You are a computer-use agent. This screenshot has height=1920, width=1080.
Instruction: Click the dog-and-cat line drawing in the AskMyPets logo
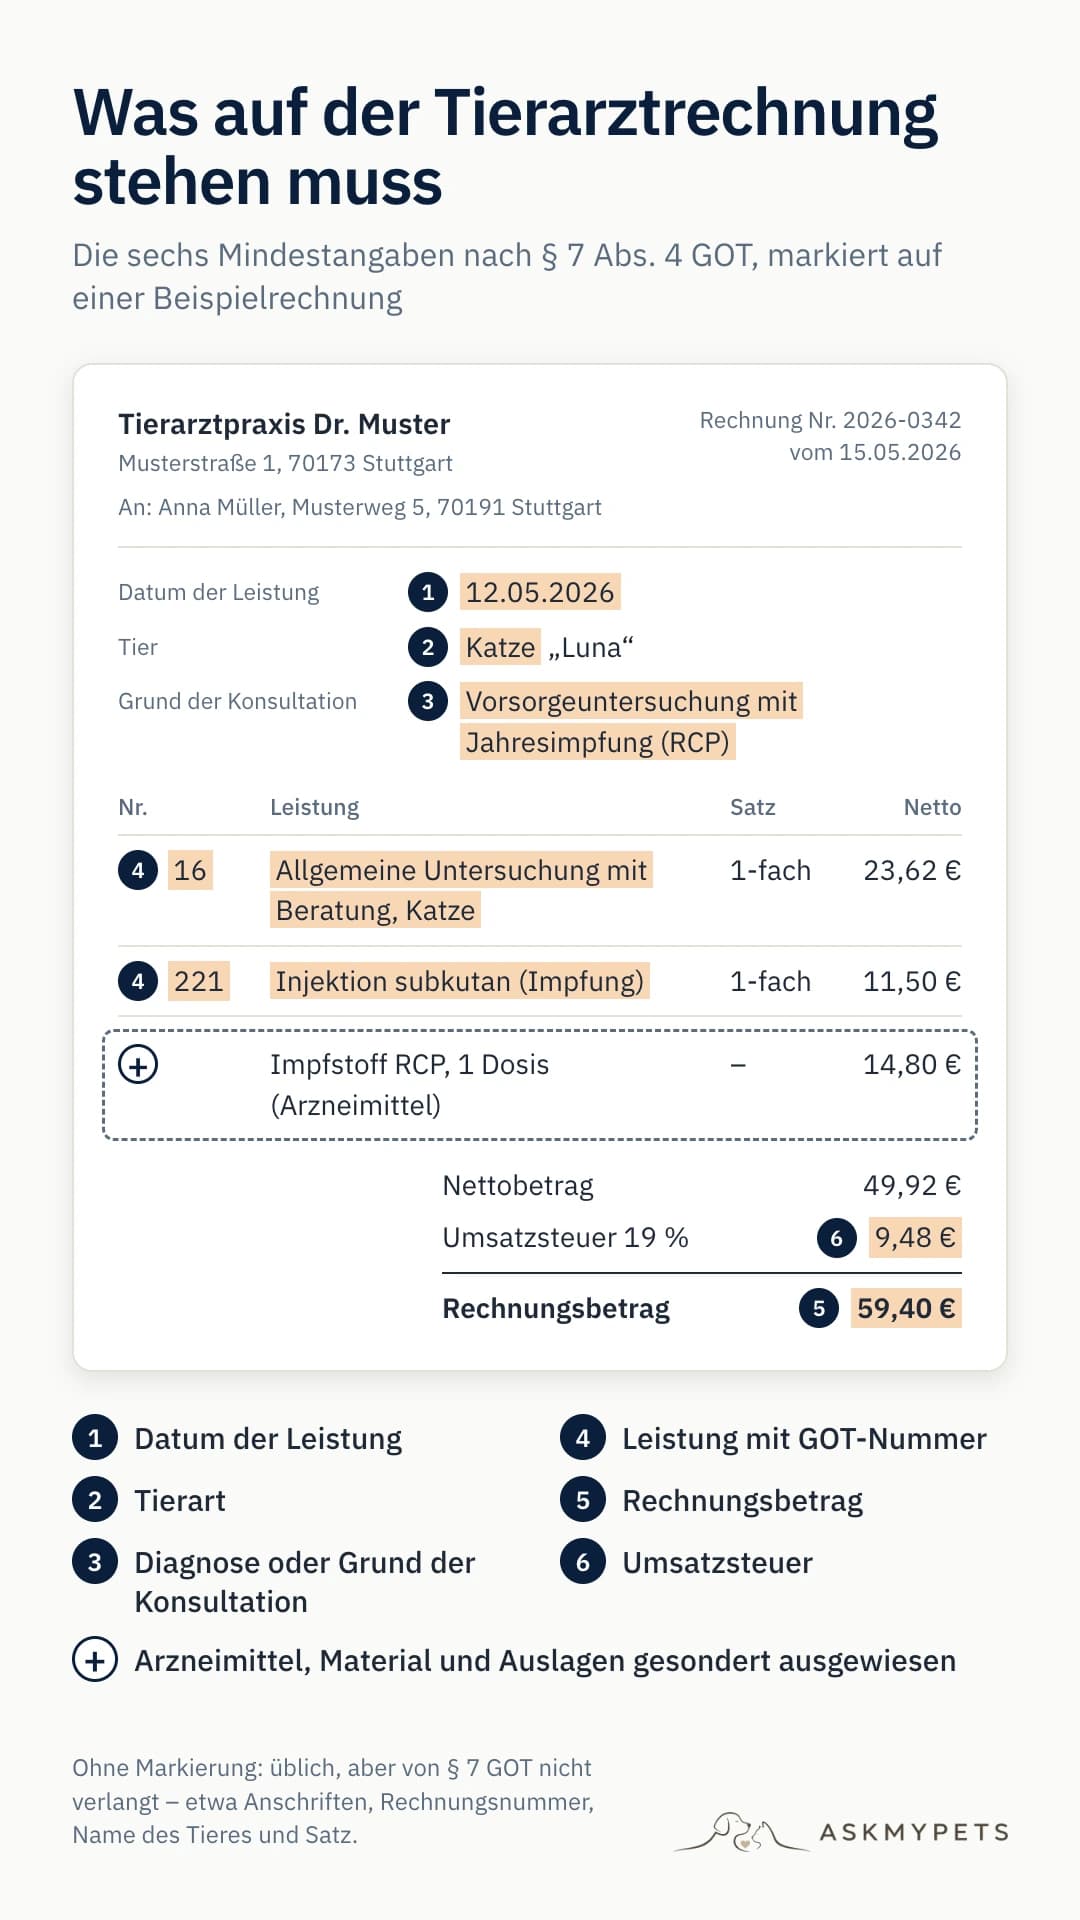pos(742,1832)
